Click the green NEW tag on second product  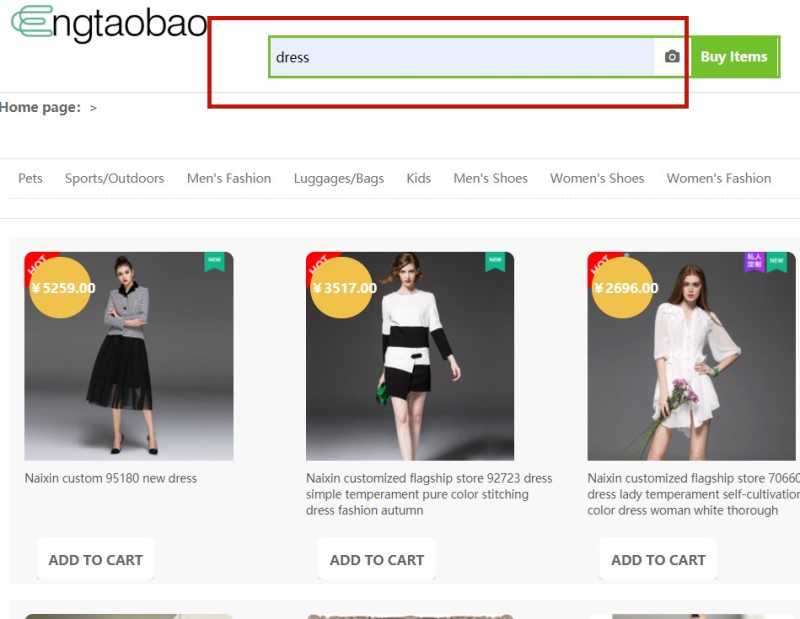495,261
